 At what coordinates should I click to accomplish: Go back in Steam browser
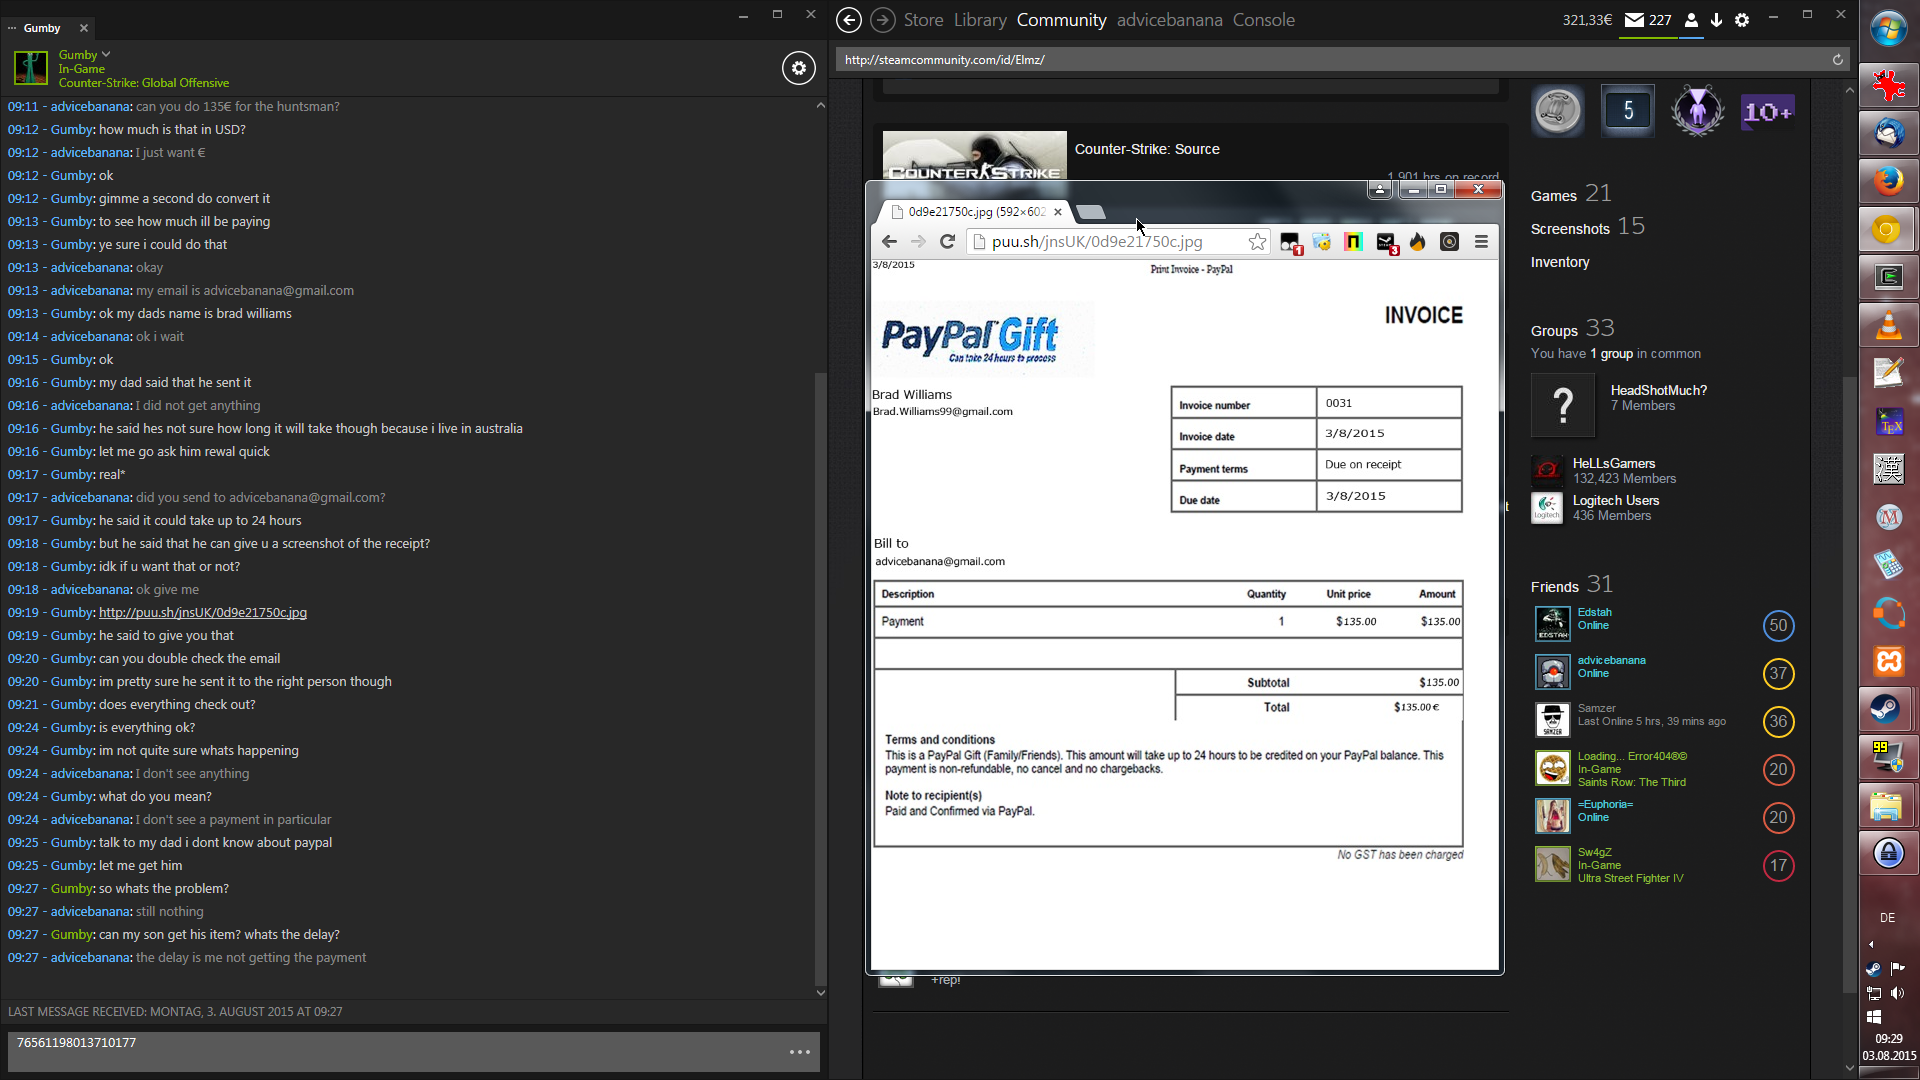(x=848, y=20)
